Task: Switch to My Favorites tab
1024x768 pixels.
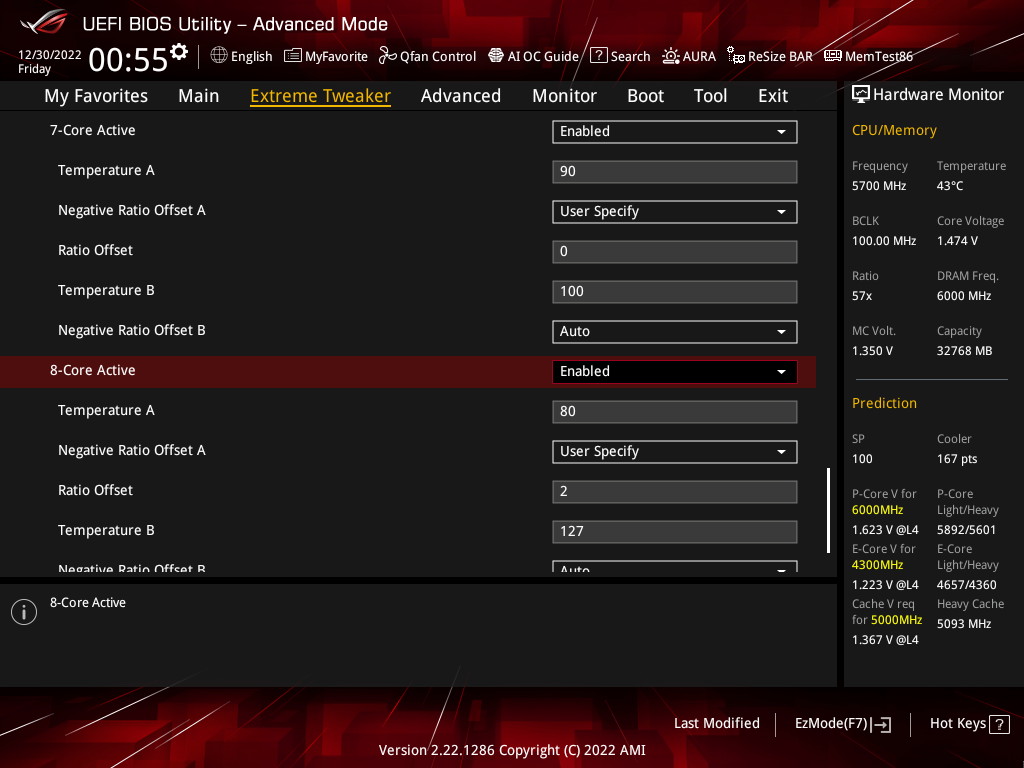Action: 96,96
